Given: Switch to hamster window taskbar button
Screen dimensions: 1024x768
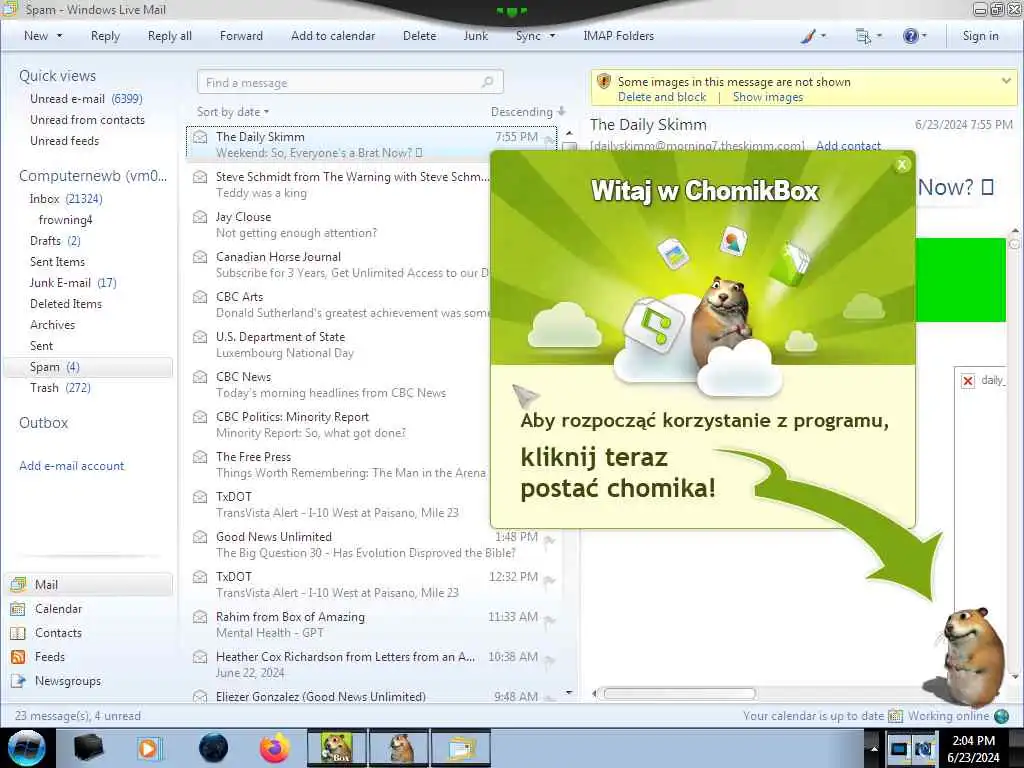Looking at the screenshot, I should [399, 748].
